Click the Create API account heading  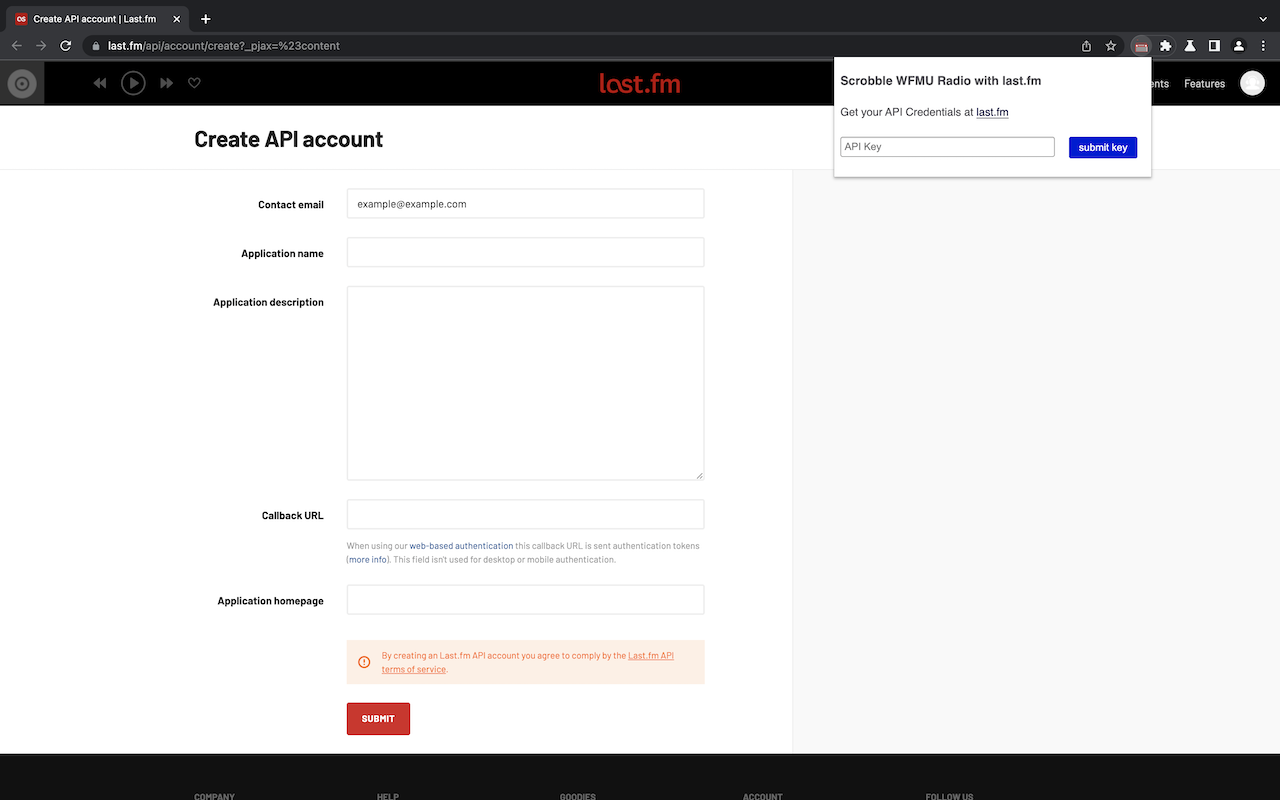click(x=288, y=139)
